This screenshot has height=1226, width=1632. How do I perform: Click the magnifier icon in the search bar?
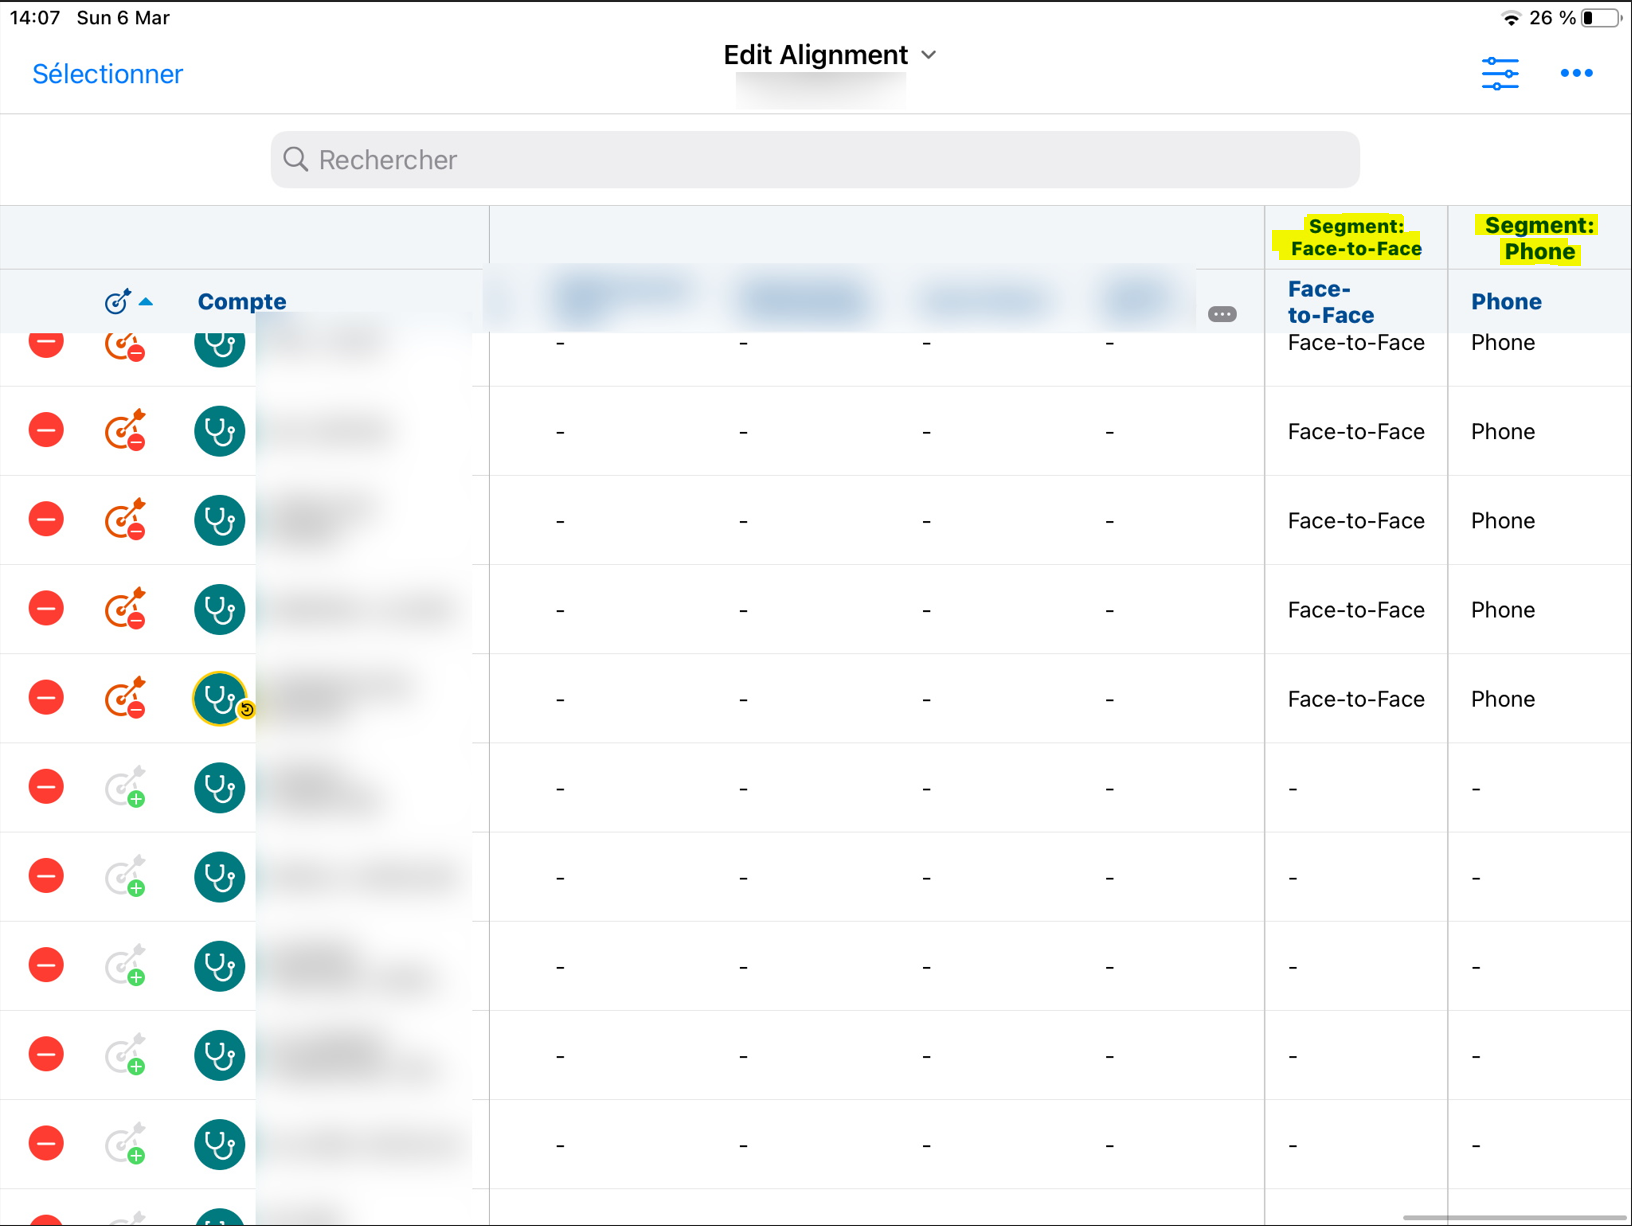(x=295, y=160)
